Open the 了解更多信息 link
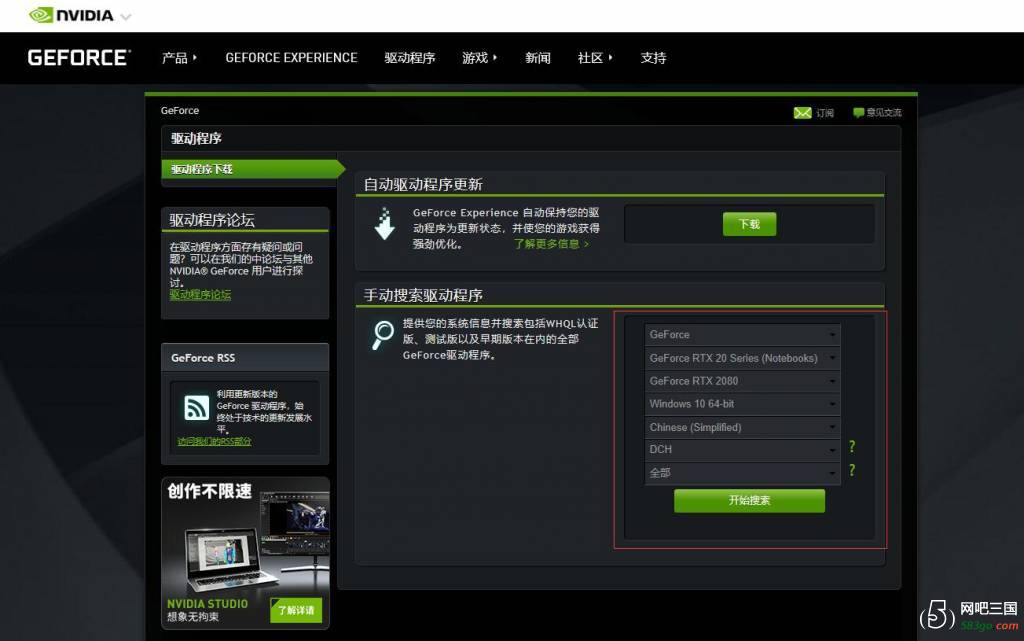Viewport: 1024px width, 641px height. (551, 243)
